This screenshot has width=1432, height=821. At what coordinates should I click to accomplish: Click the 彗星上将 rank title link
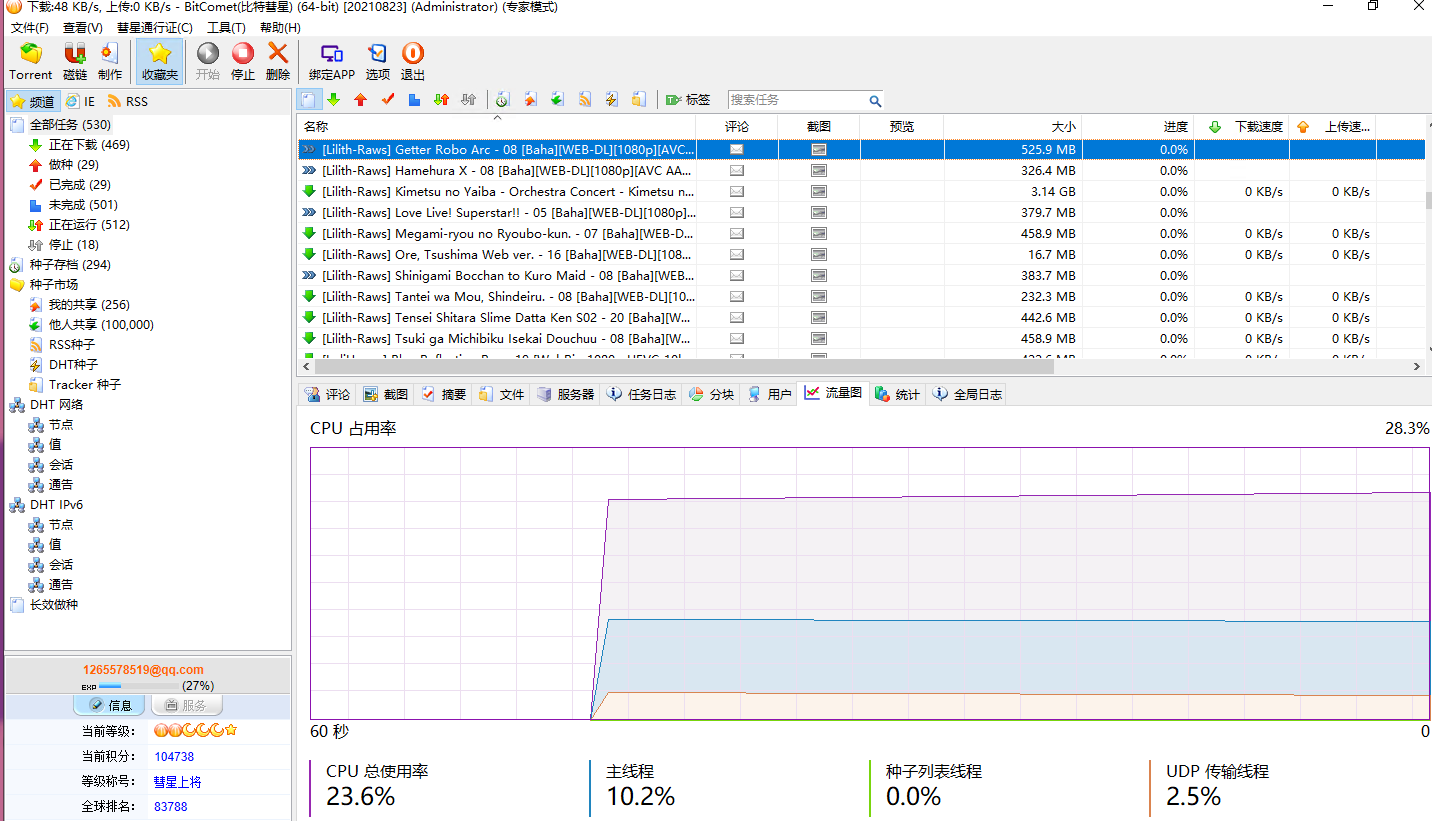click(x=178, y=782)
